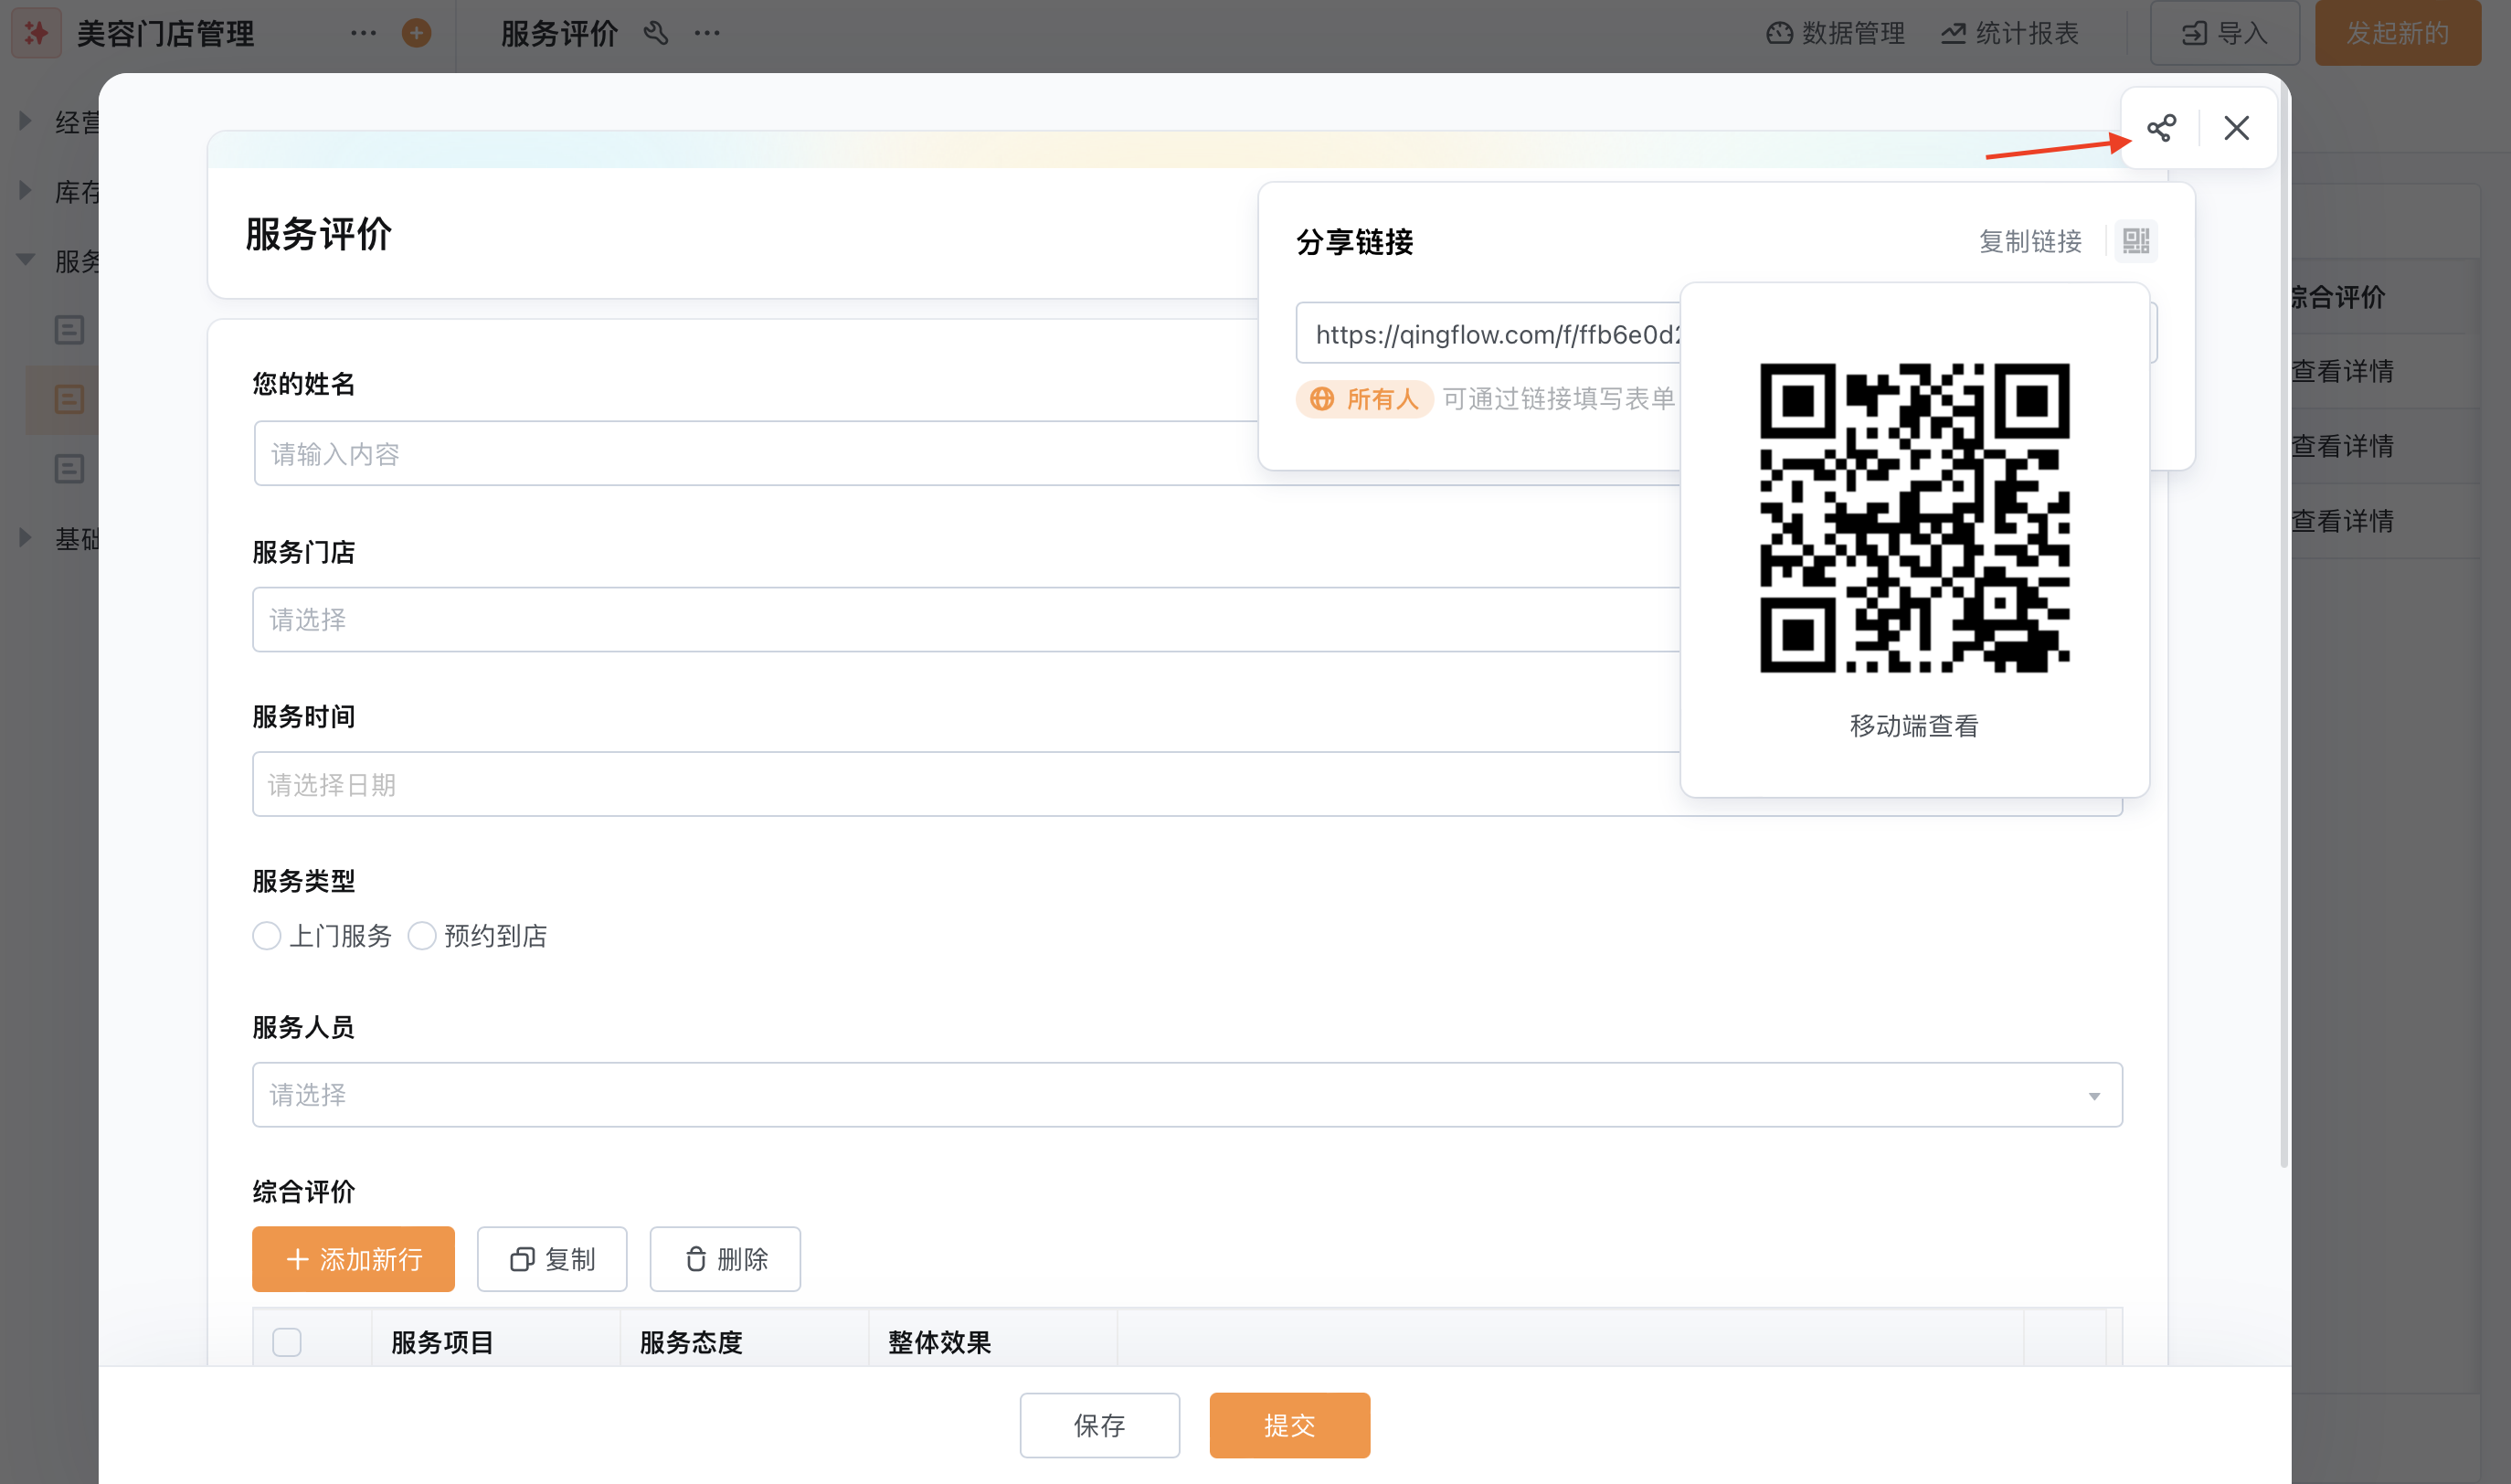The width and height of the screenshot is (2511, 1484).
Task: Expand the 库存 sidebar group
Action: 26,190
